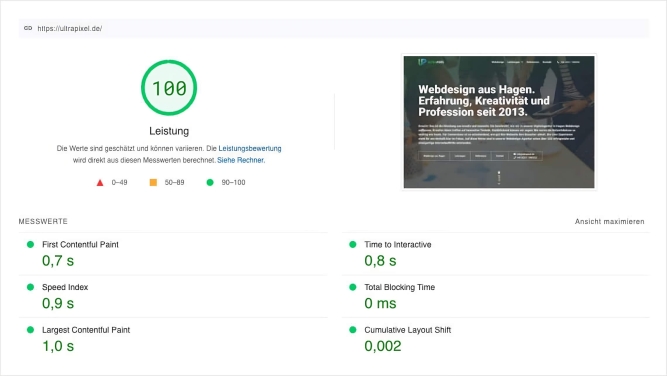The width and height of the screenshot is (667, 376).
Task: Click the 100 performance score gauge
Action: [169, 88]
